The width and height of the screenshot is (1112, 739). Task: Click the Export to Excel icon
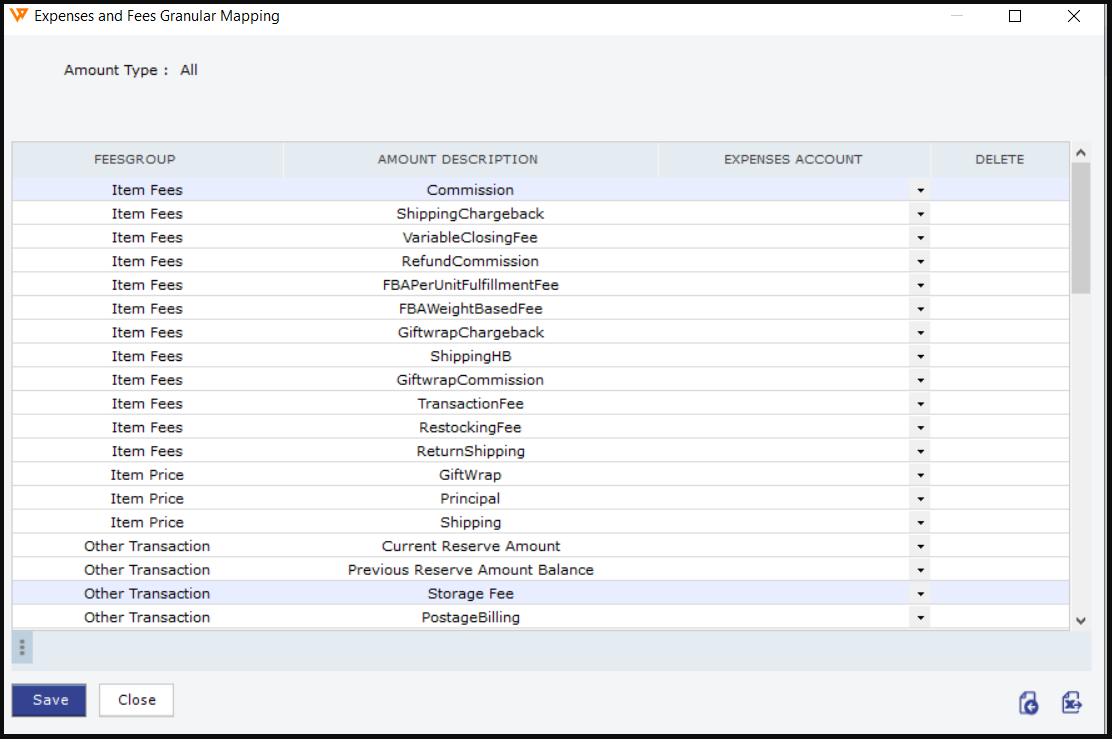(1071, 703)
